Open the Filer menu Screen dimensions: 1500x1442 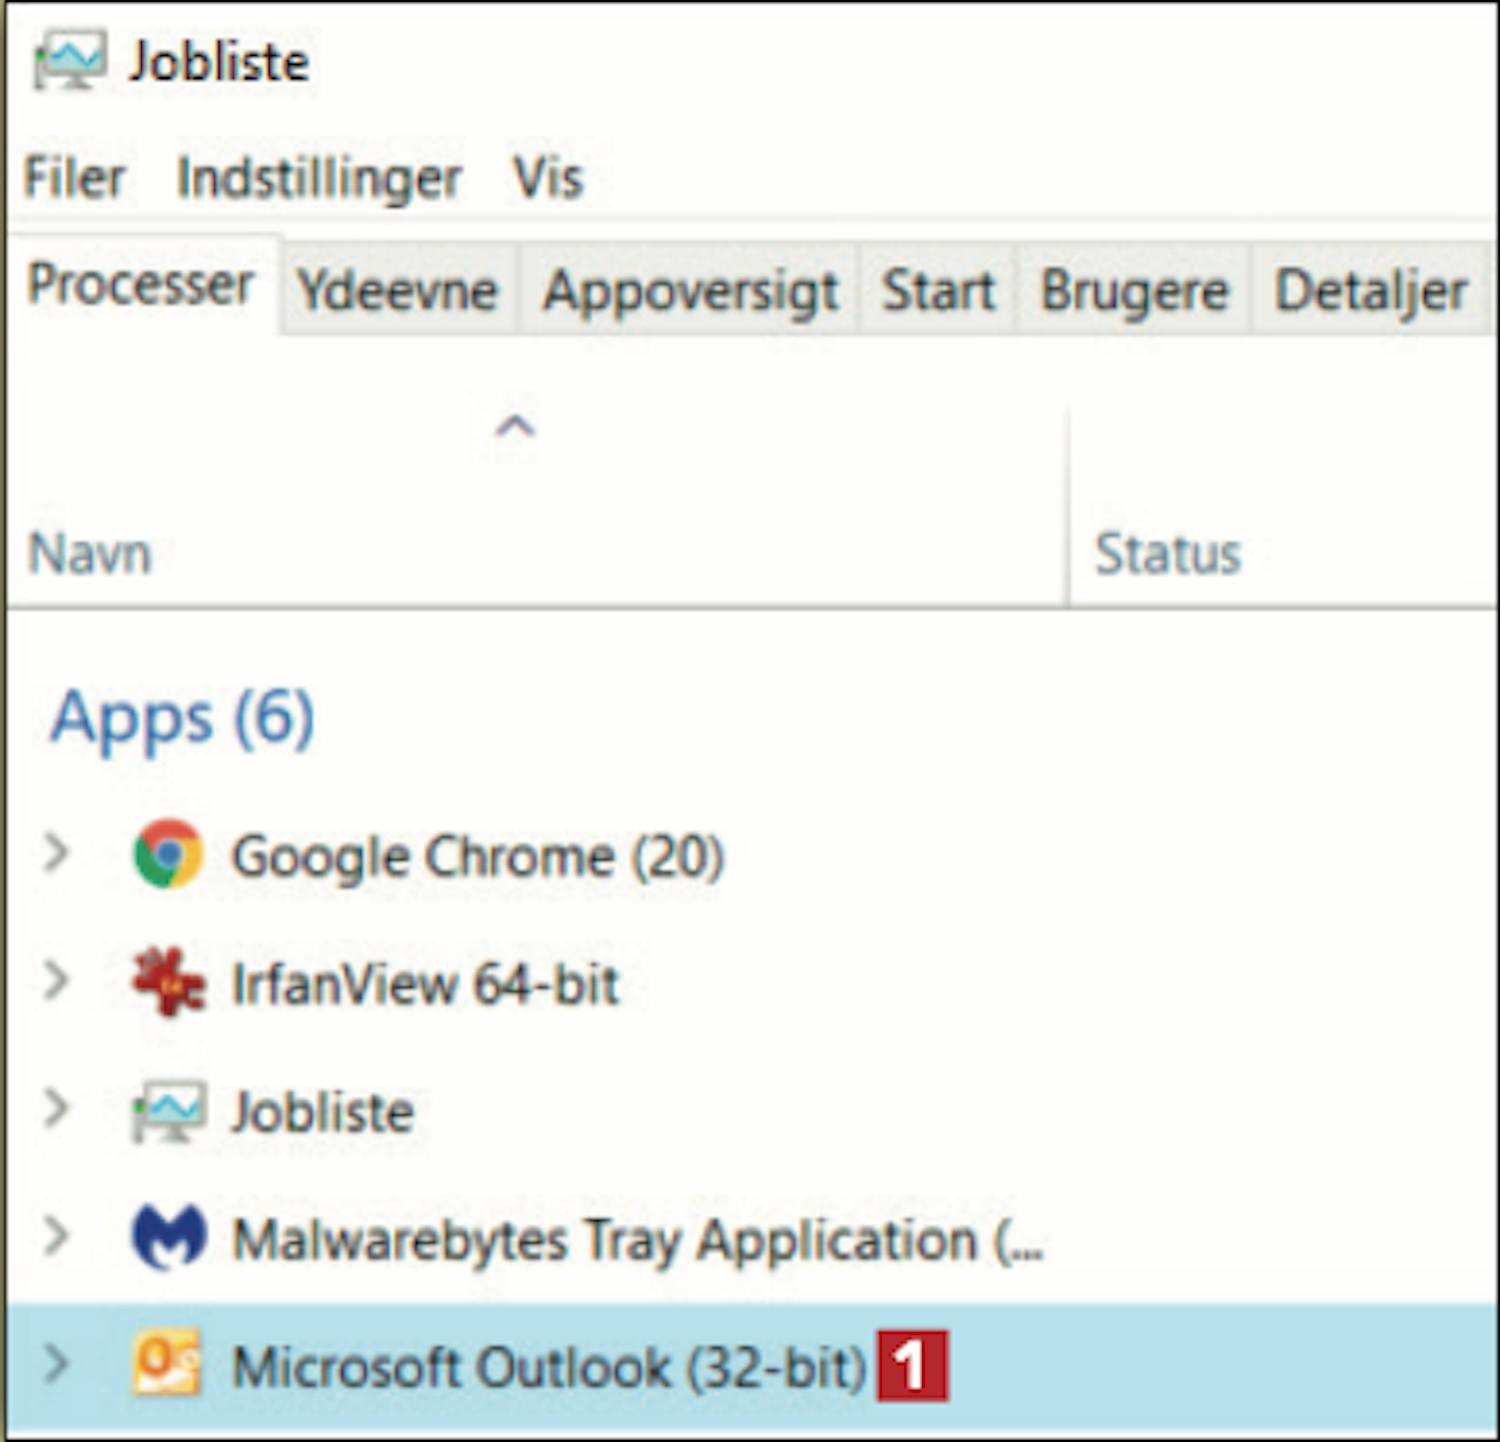[x=74, y=178]
